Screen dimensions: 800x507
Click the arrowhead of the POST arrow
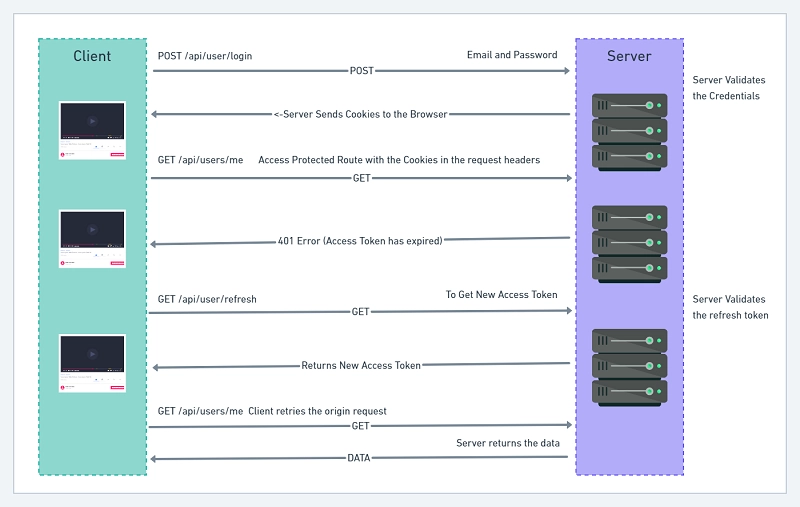(x=565, y=71)
